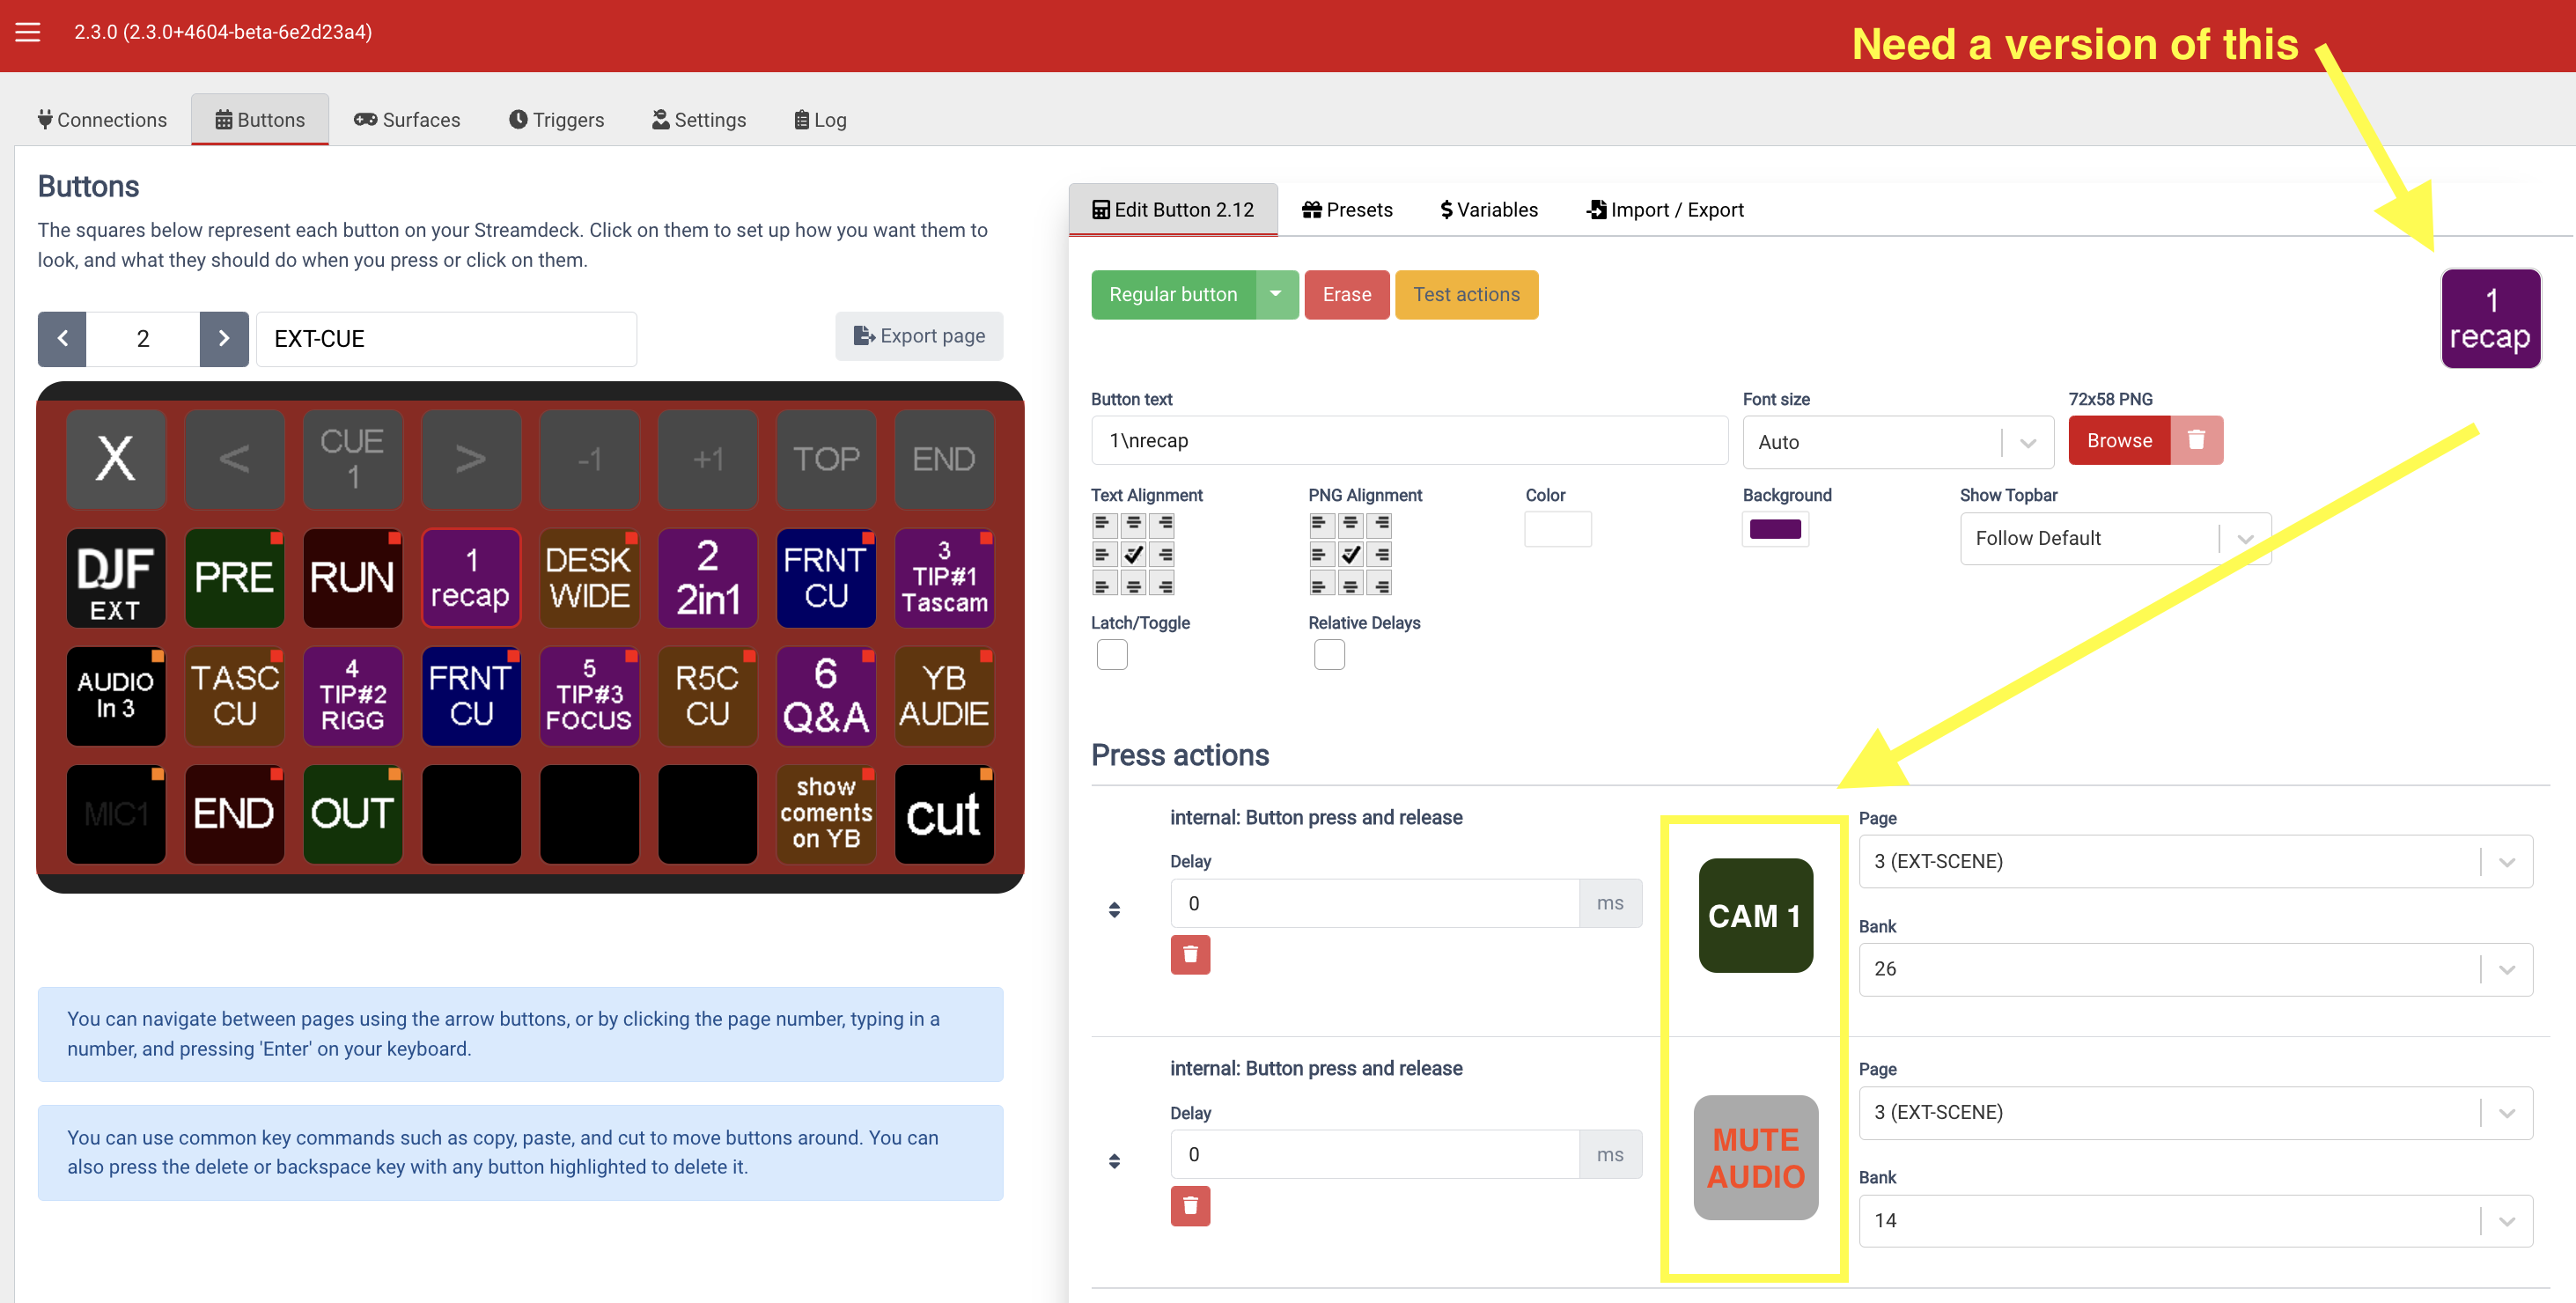
Task: Click the MUTE AUDIO action preview
Action: pyautogui.click(x=1754, y=1158)
